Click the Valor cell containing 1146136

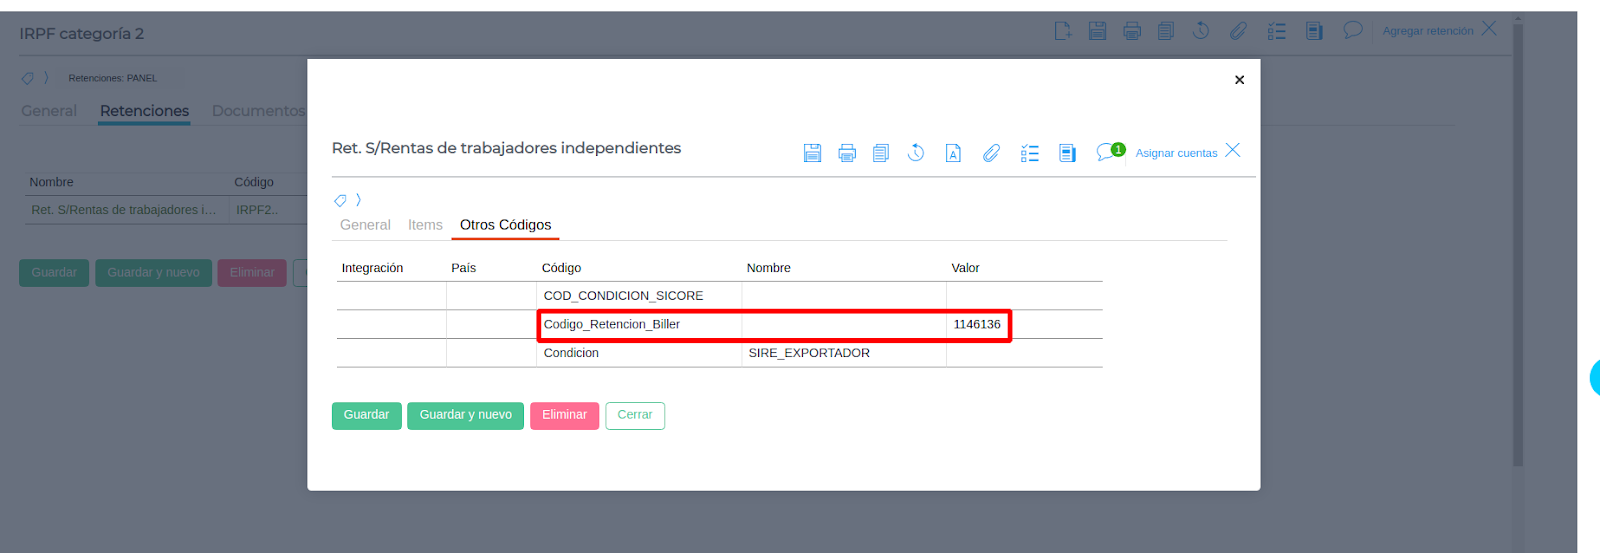coord(976,325)
